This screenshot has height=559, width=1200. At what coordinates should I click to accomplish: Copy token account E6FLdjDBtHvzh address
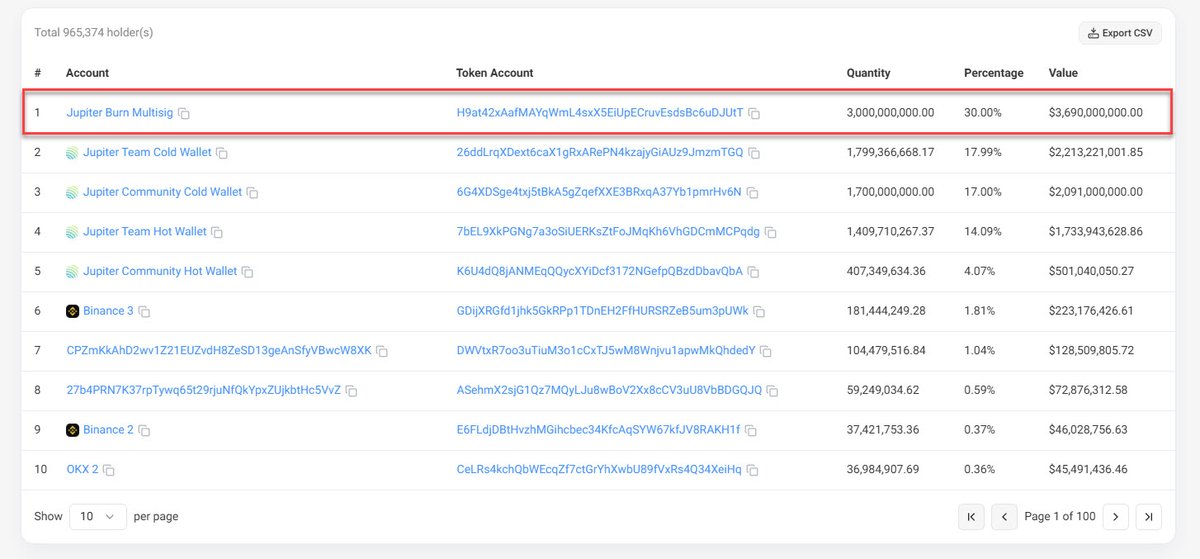pos(751,431)
